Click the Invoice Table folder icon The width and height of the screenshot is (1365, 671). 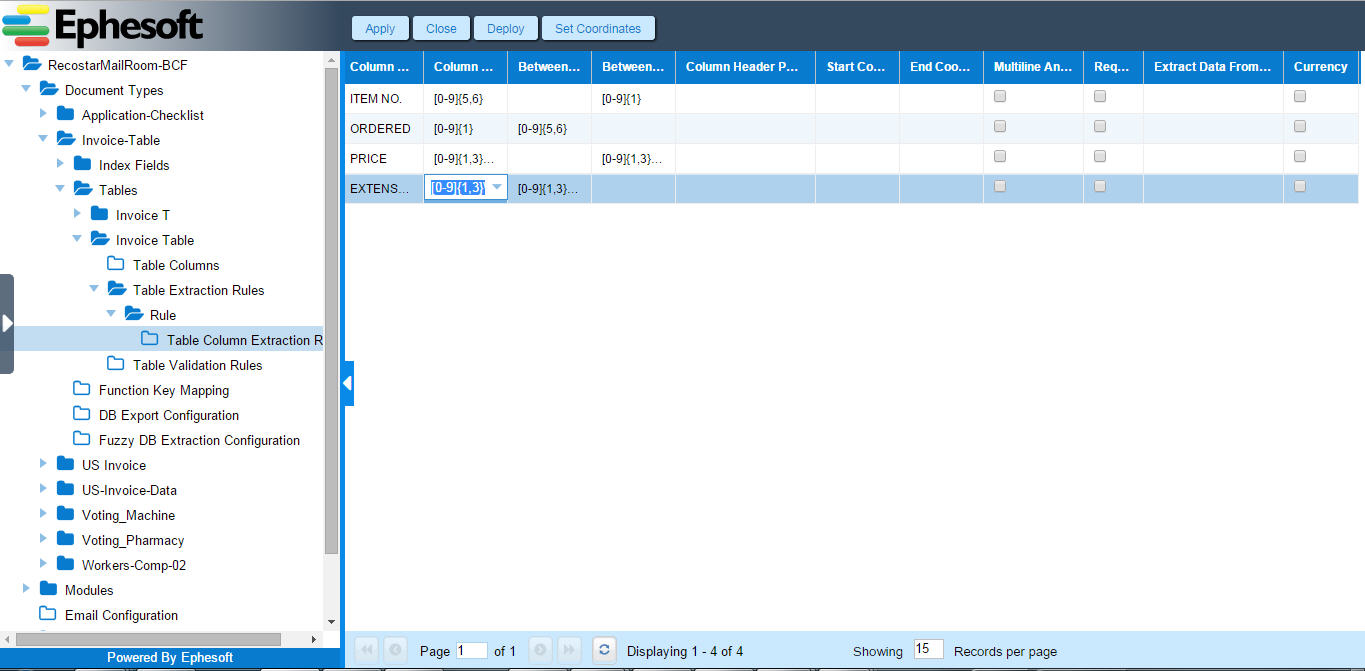100,240
